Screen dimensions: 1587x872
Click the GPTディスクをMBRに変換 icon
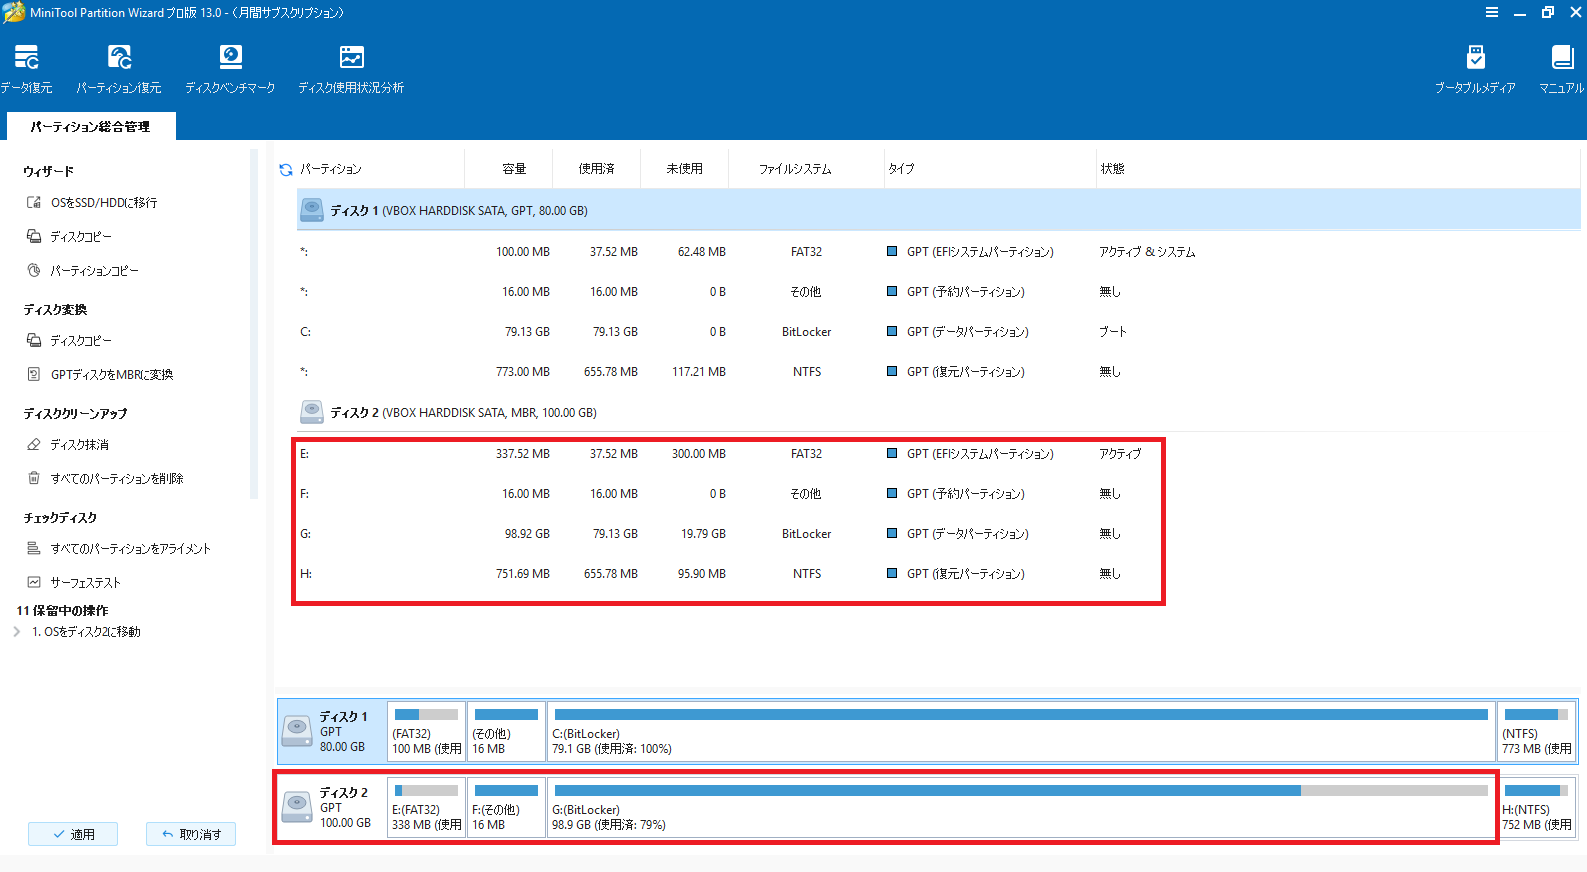34,374
